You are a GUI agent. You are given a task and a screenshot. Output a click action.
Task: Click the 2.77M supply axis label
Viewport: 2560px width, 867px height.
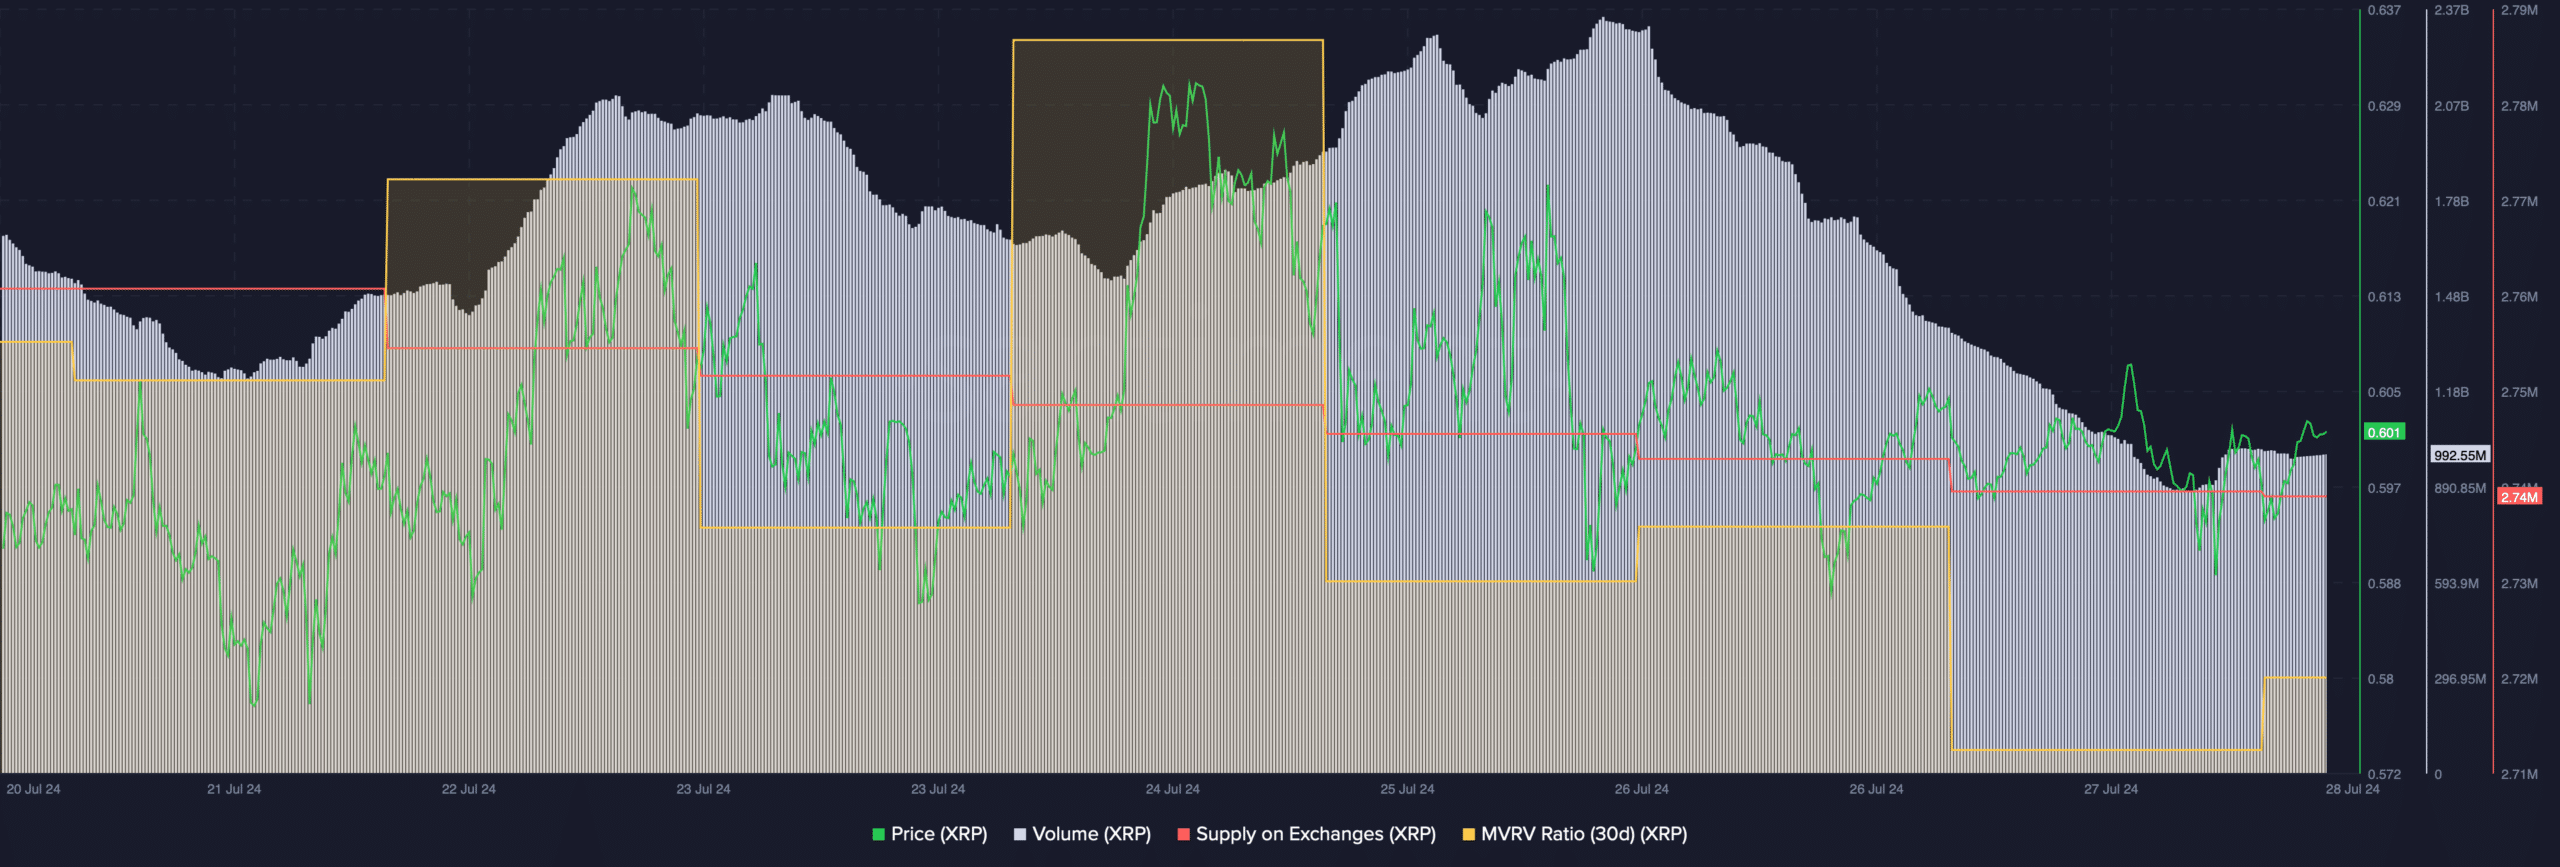2519,201
